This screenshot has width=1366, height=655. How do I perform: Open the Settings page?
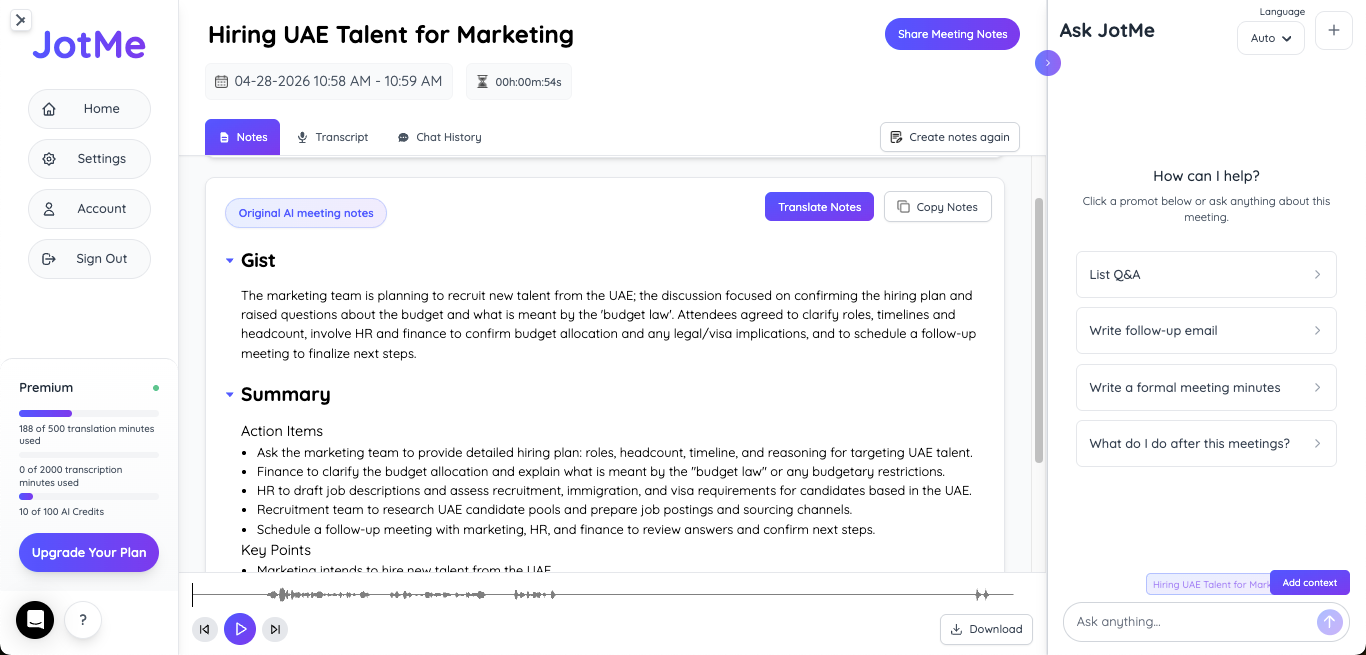(89, 159)
